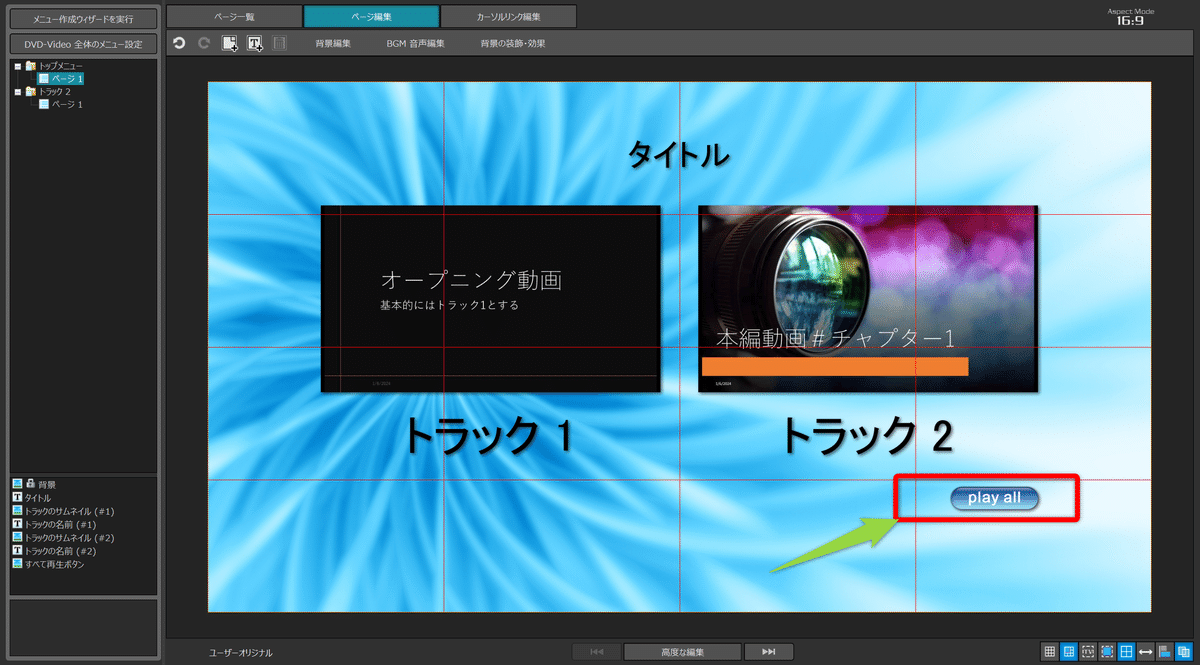Select the トラック 1 label on canvas
The width and height of the screenshot is (1200, 665).
[487, 436]
